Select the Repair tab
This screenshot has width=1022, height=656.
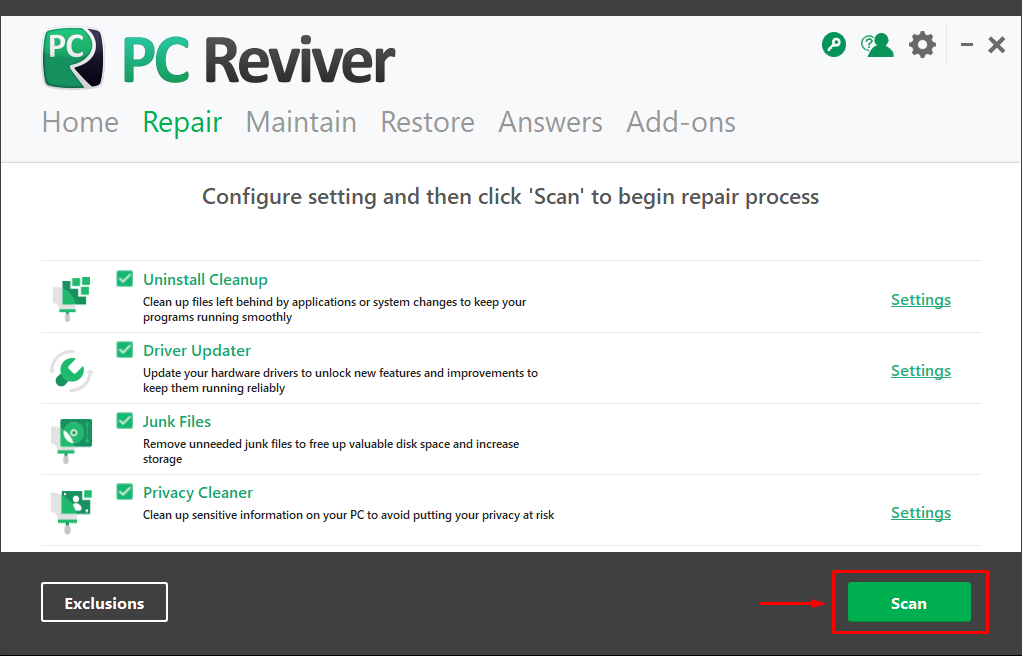pos(182,123)
